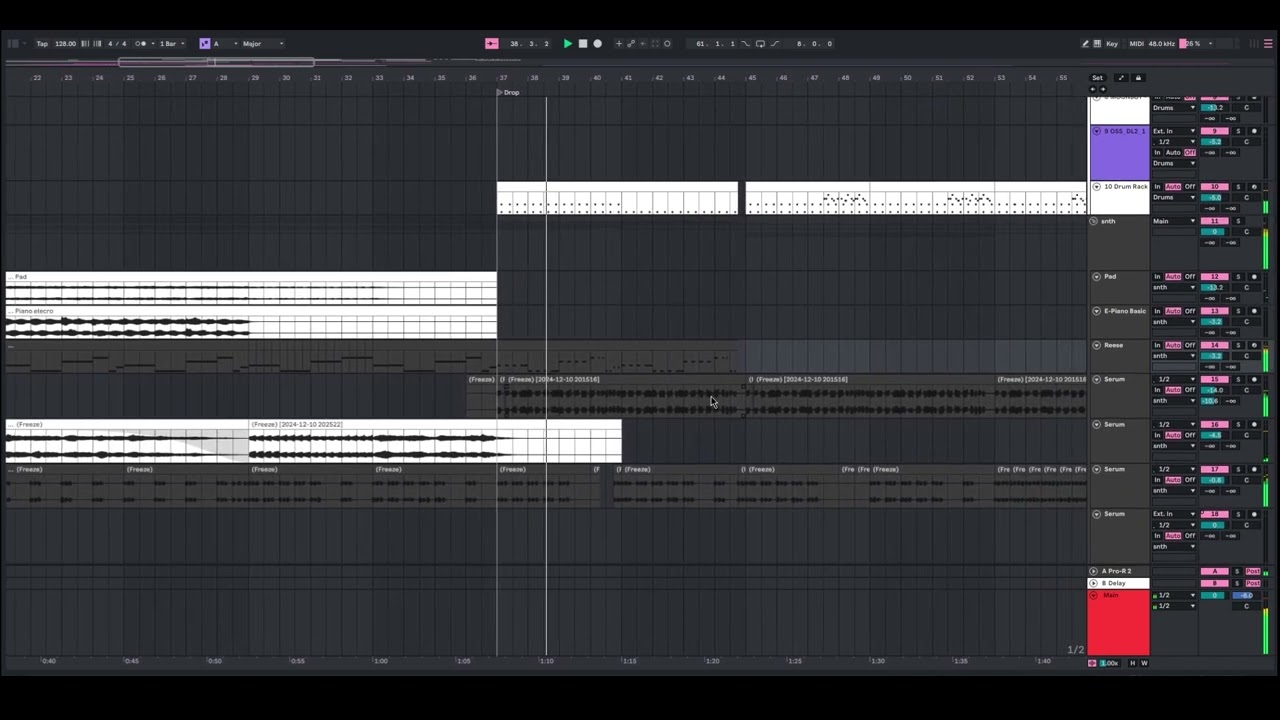Screen dimensions: 1280x720
Task: Adjust the -5.2 volume on 9 OSS_DL2_1
Action: (1215, 142)
